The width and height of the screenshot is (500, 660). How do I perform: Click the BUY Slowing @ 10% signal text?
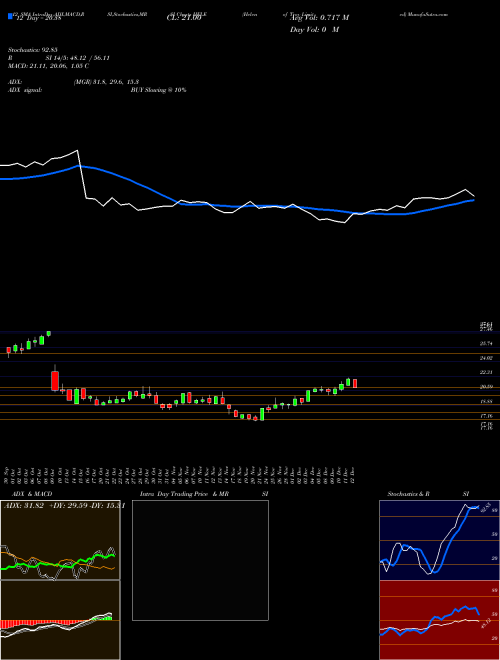tap(158, 90)
